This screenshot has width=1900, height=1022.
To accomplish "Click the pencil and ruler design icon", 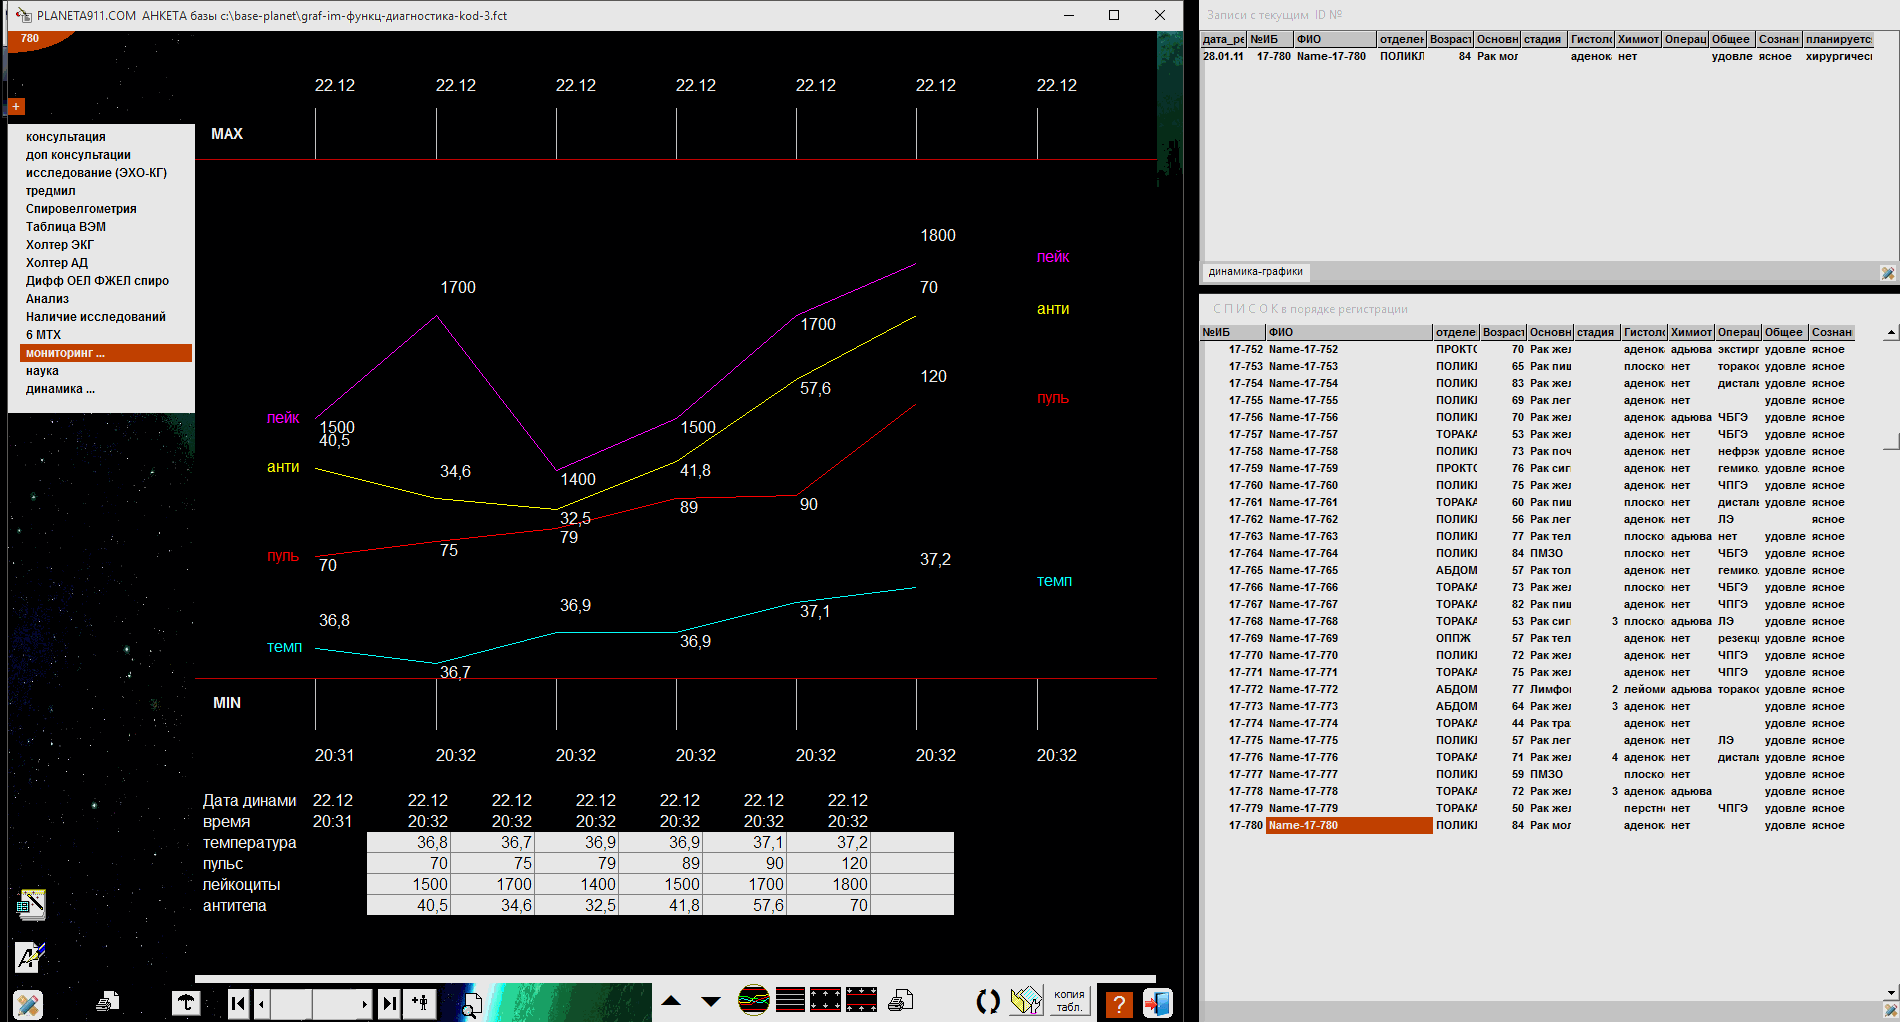I will (x=28, y=1004).
